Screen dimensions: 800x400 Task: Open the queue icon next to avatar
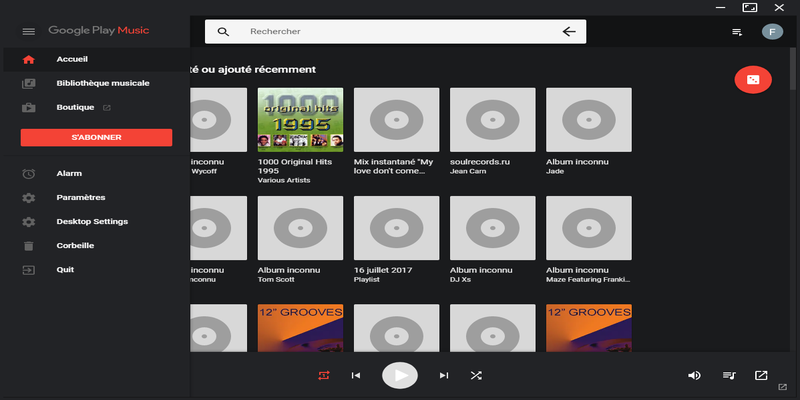(x=737, y=32)
